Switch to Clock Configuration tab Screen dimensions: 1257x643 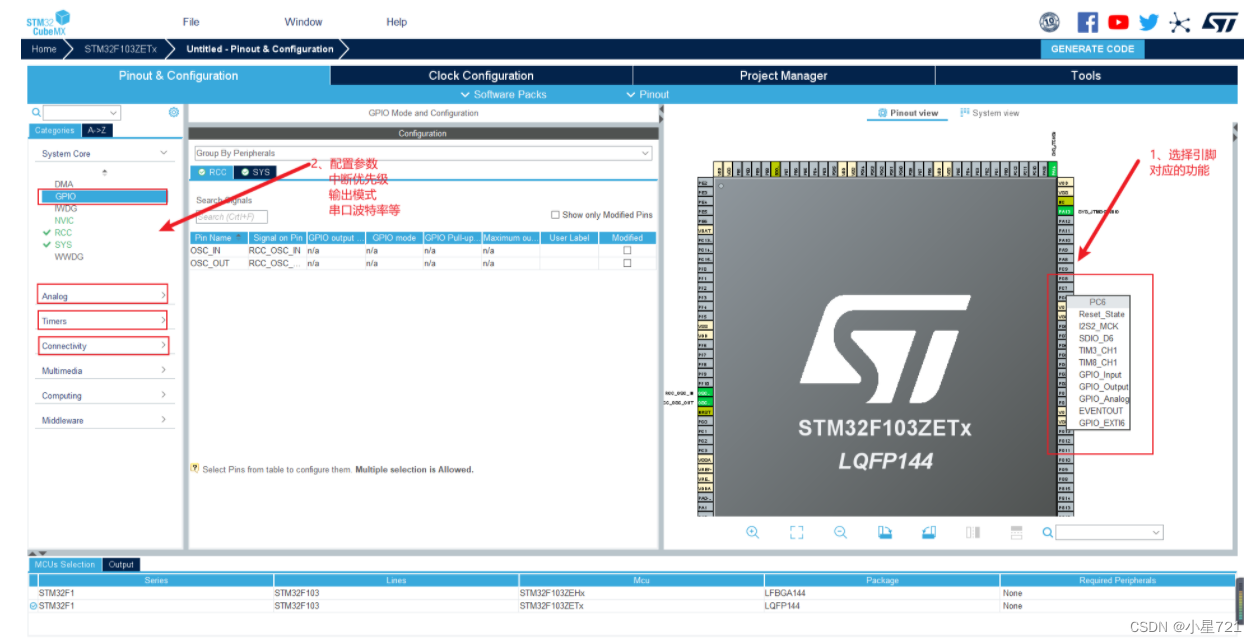click(x=481, y=75)
